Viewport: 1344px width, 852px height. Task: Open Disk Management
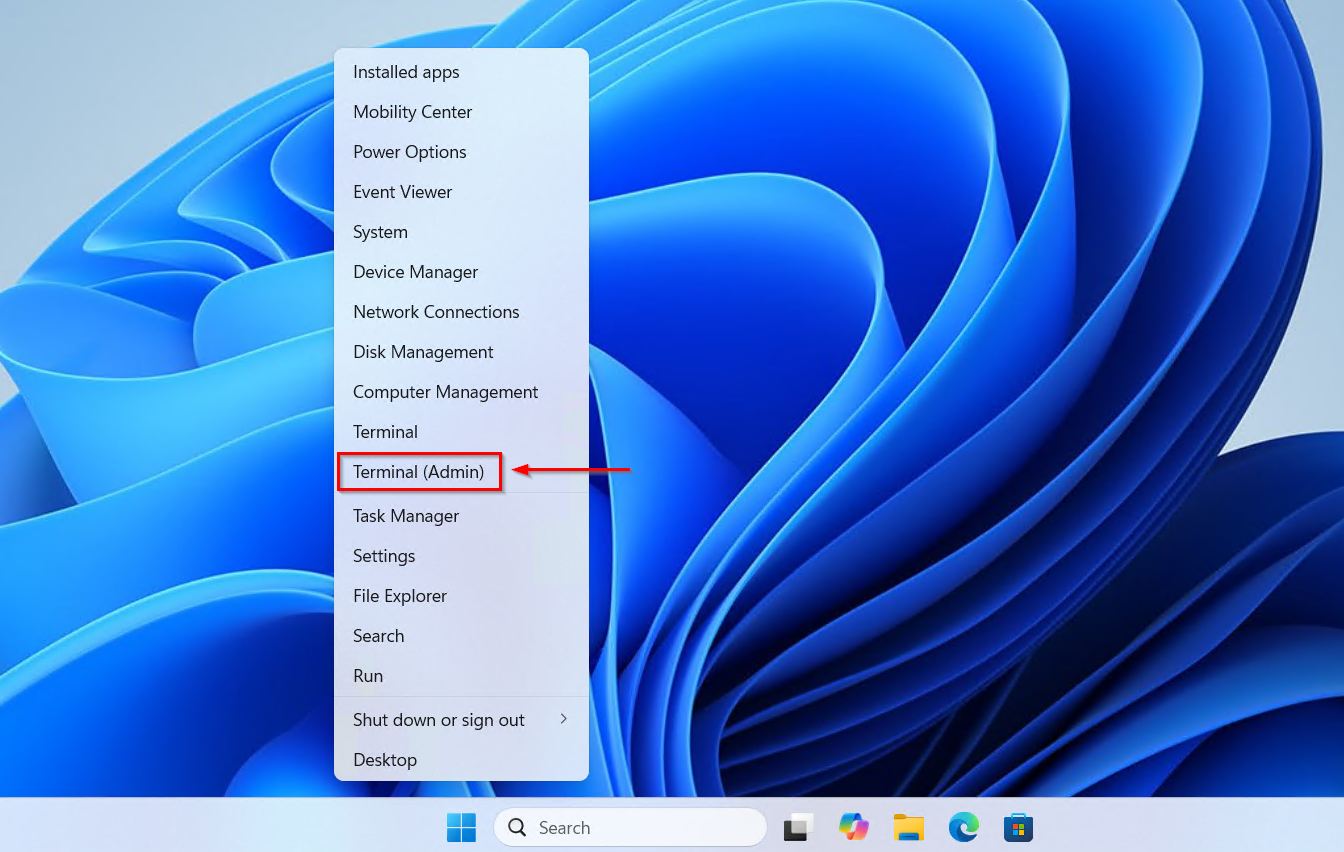(423, 352)
